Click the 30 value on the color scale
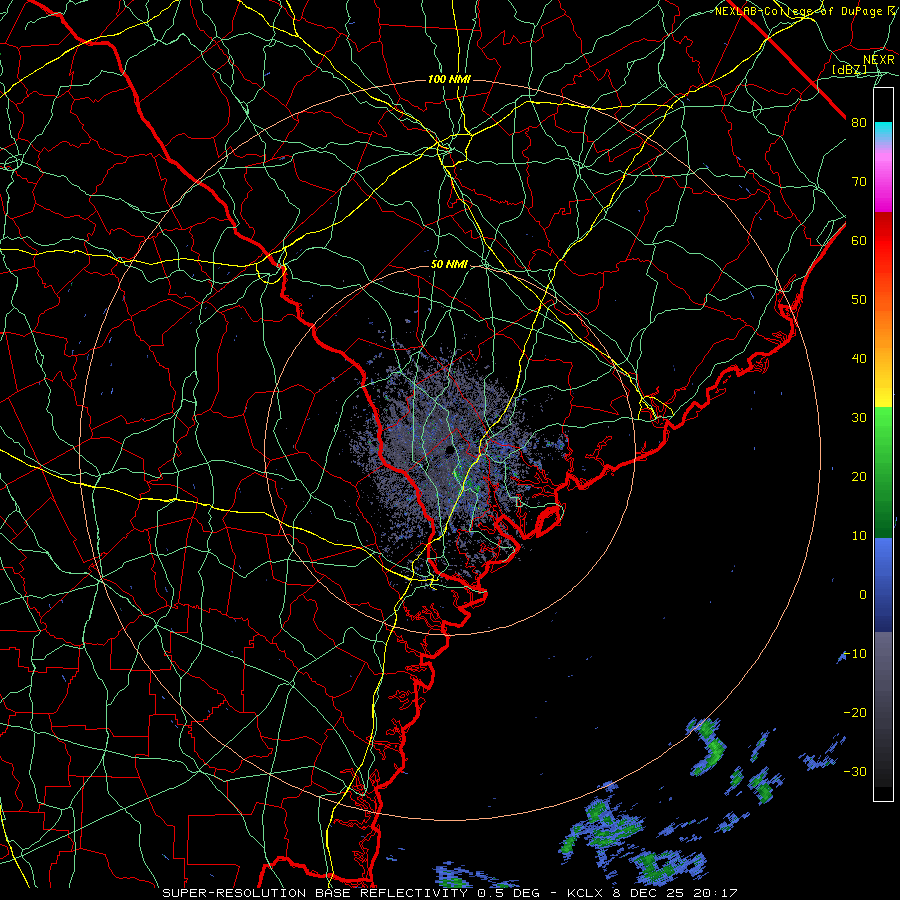Screen dimensions: 900x900 tap(859, 418)
